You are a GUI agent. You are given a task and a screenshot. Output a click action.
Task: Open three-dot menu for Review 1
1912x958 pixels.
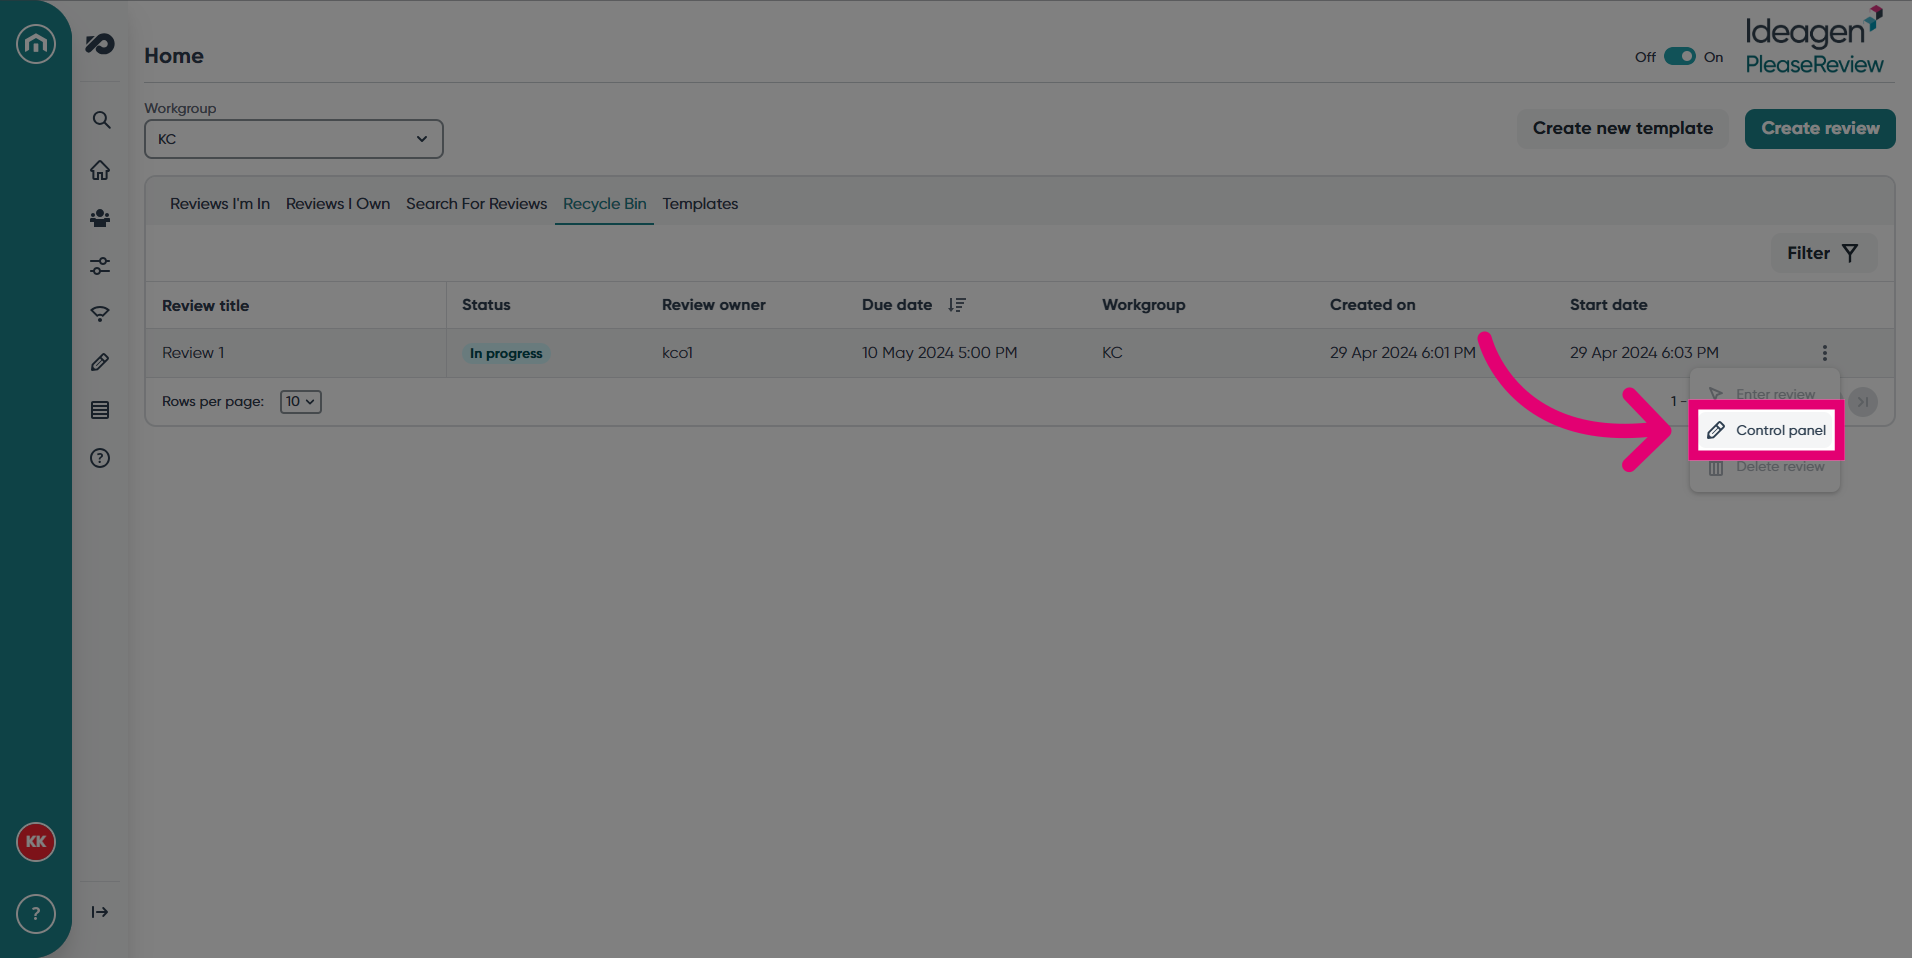[1825, 353]
